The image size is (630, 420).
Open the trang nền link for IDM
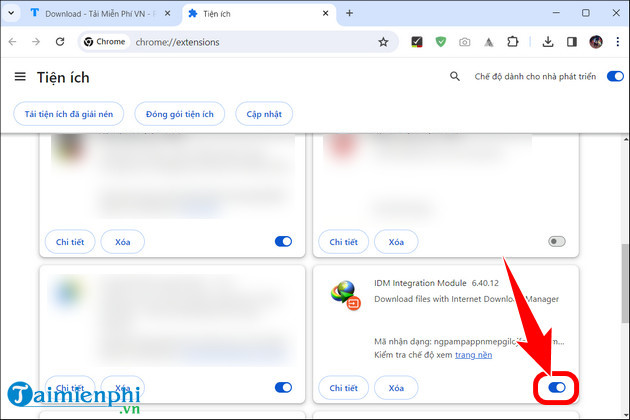(x=475, y=355)
